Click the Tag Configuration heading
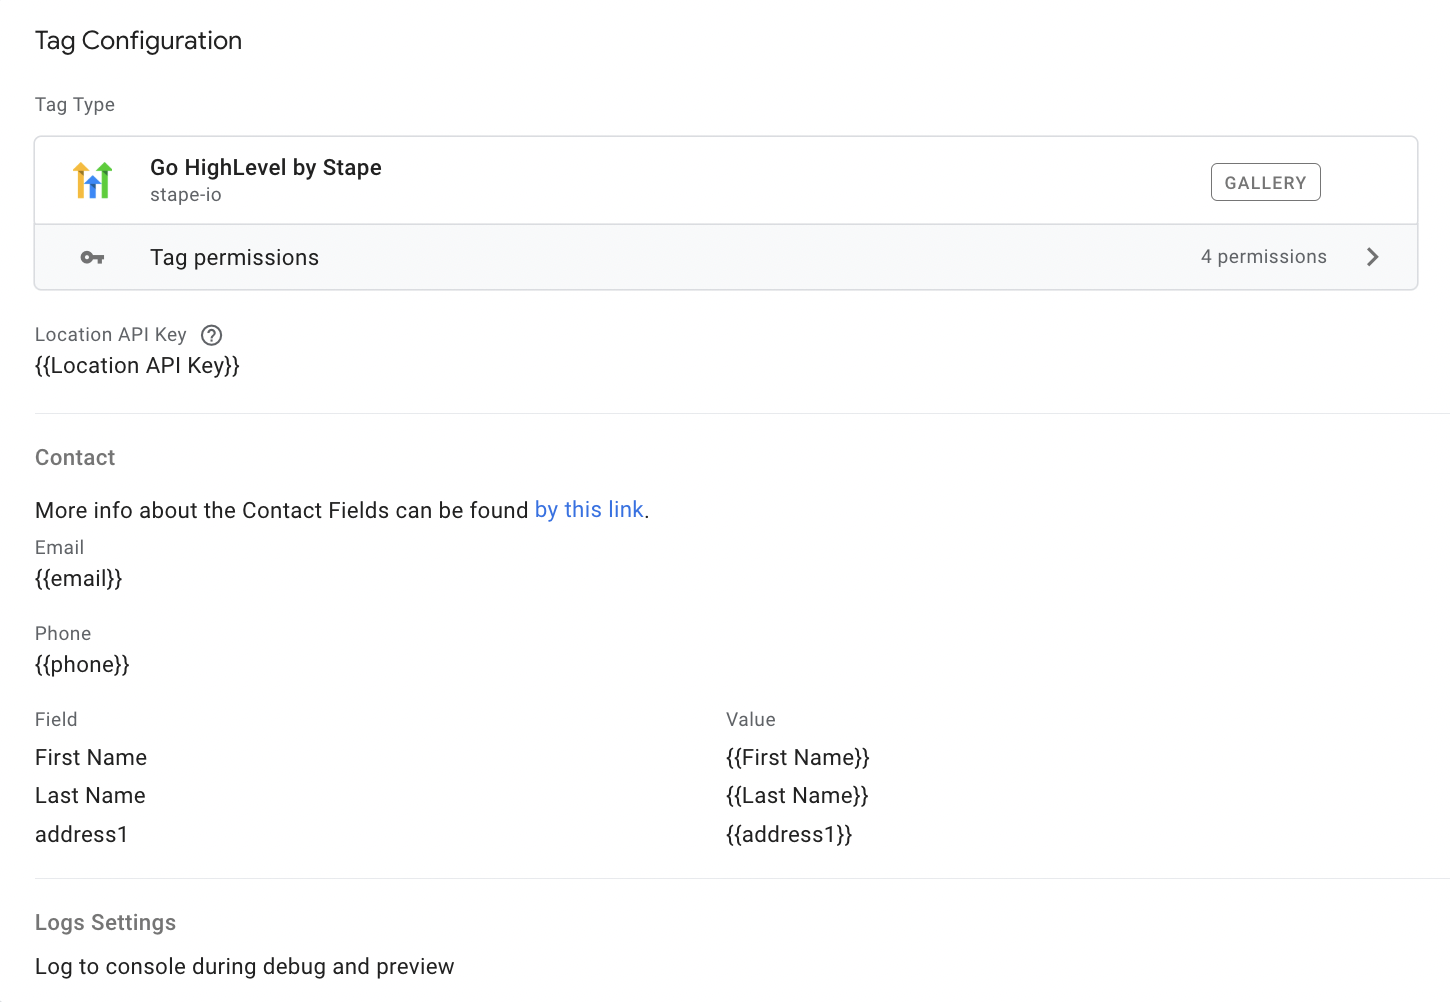 pos(138,41)
